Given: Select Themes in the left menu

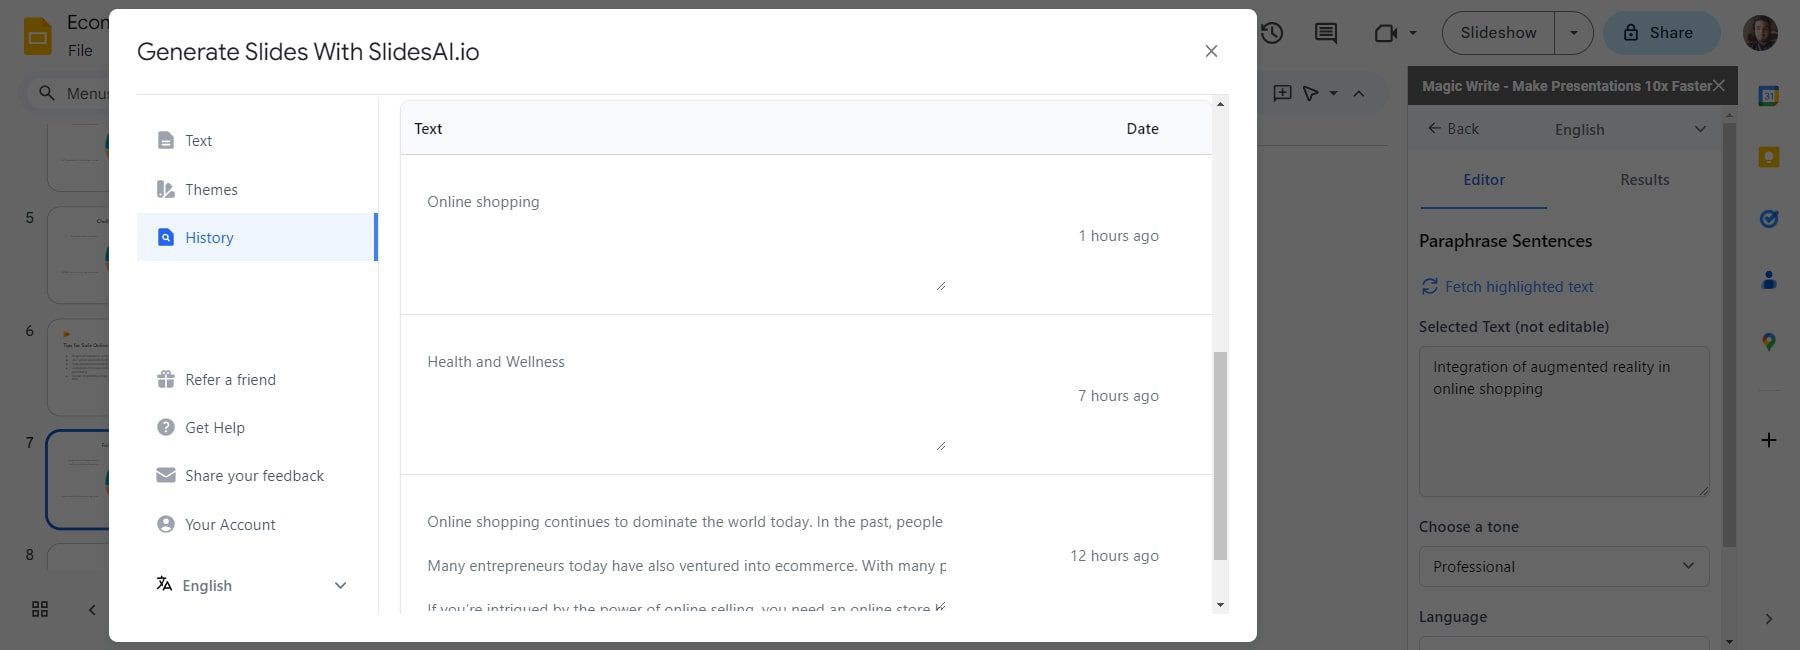Looking at the screenshot, I should [211, 189].
